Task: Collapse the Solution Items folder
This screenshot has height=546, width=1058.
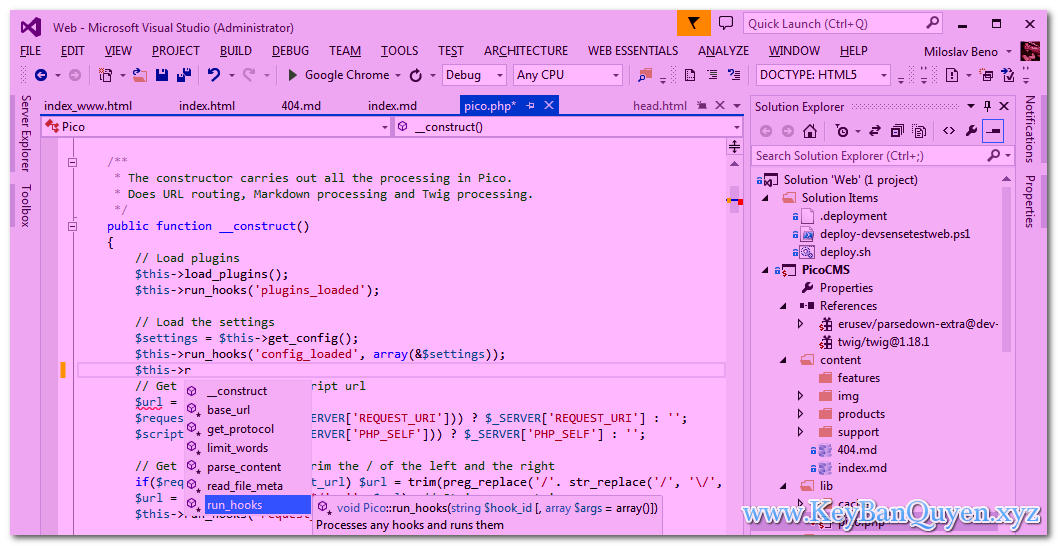Action: pos(765,198)
